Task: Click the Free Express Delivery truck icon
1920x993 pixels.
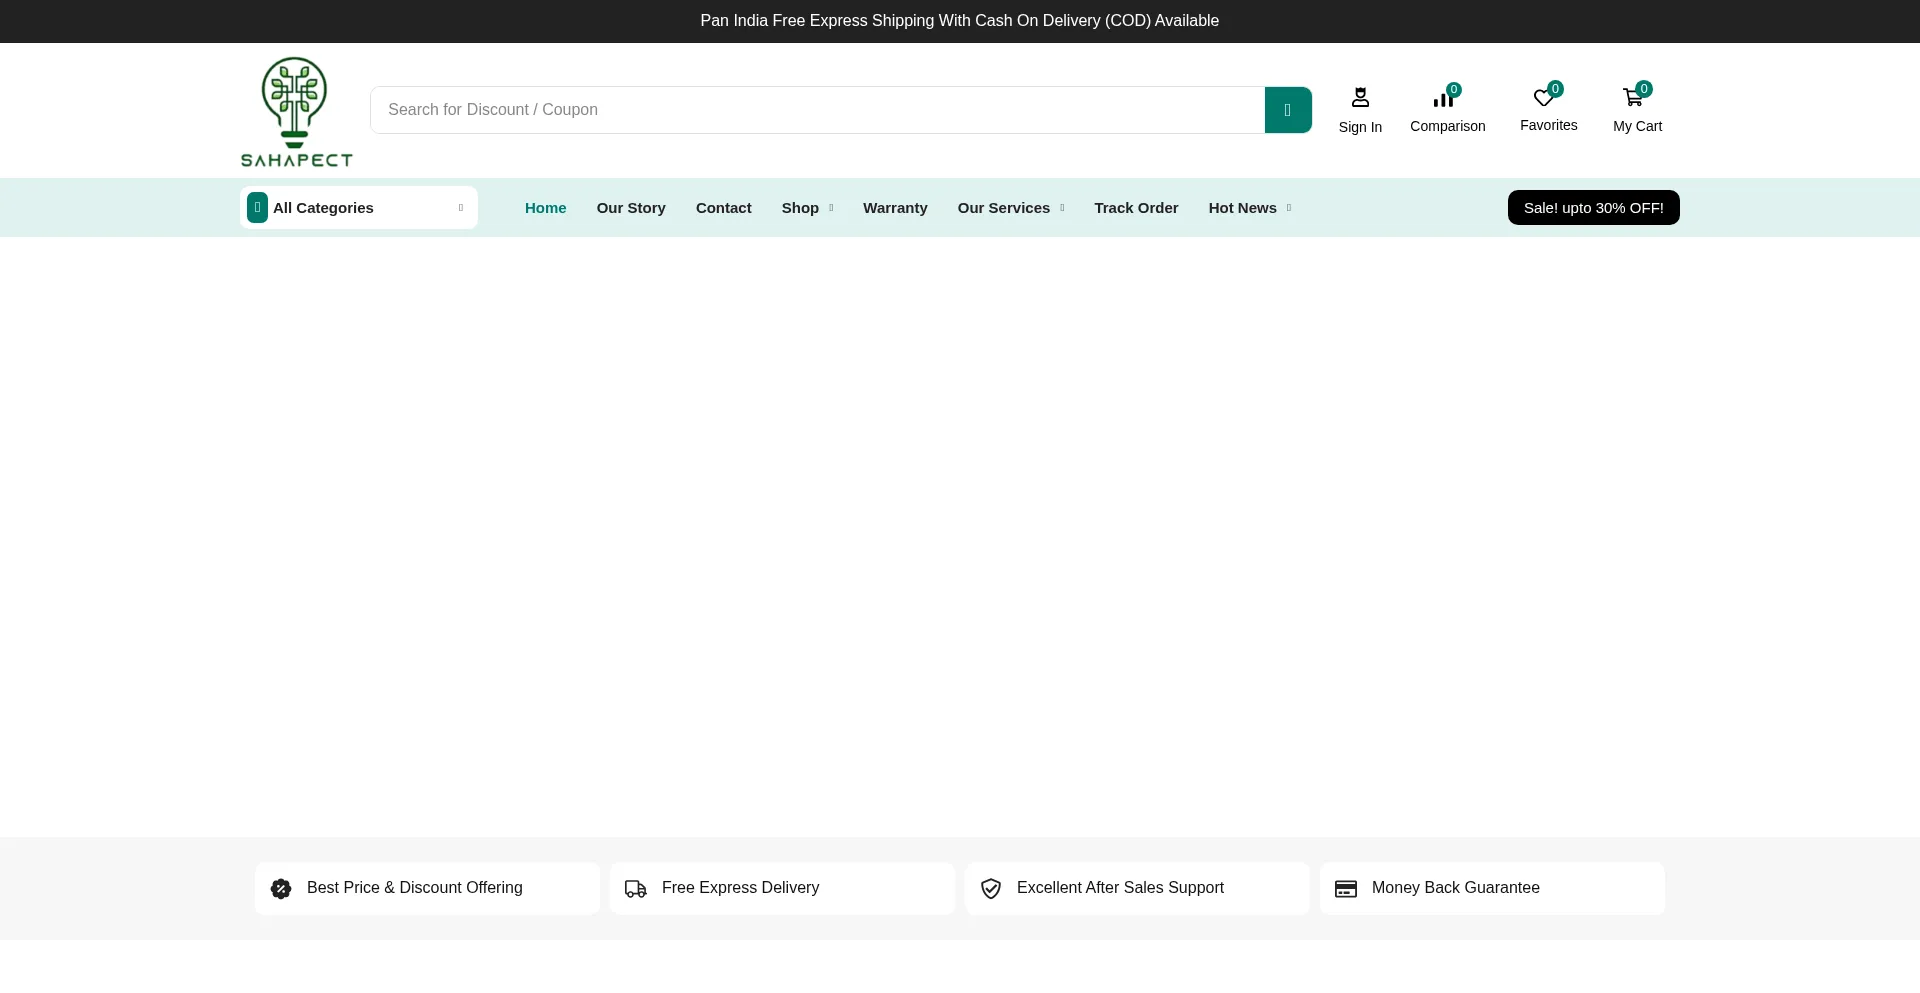Action: [636, 889]
